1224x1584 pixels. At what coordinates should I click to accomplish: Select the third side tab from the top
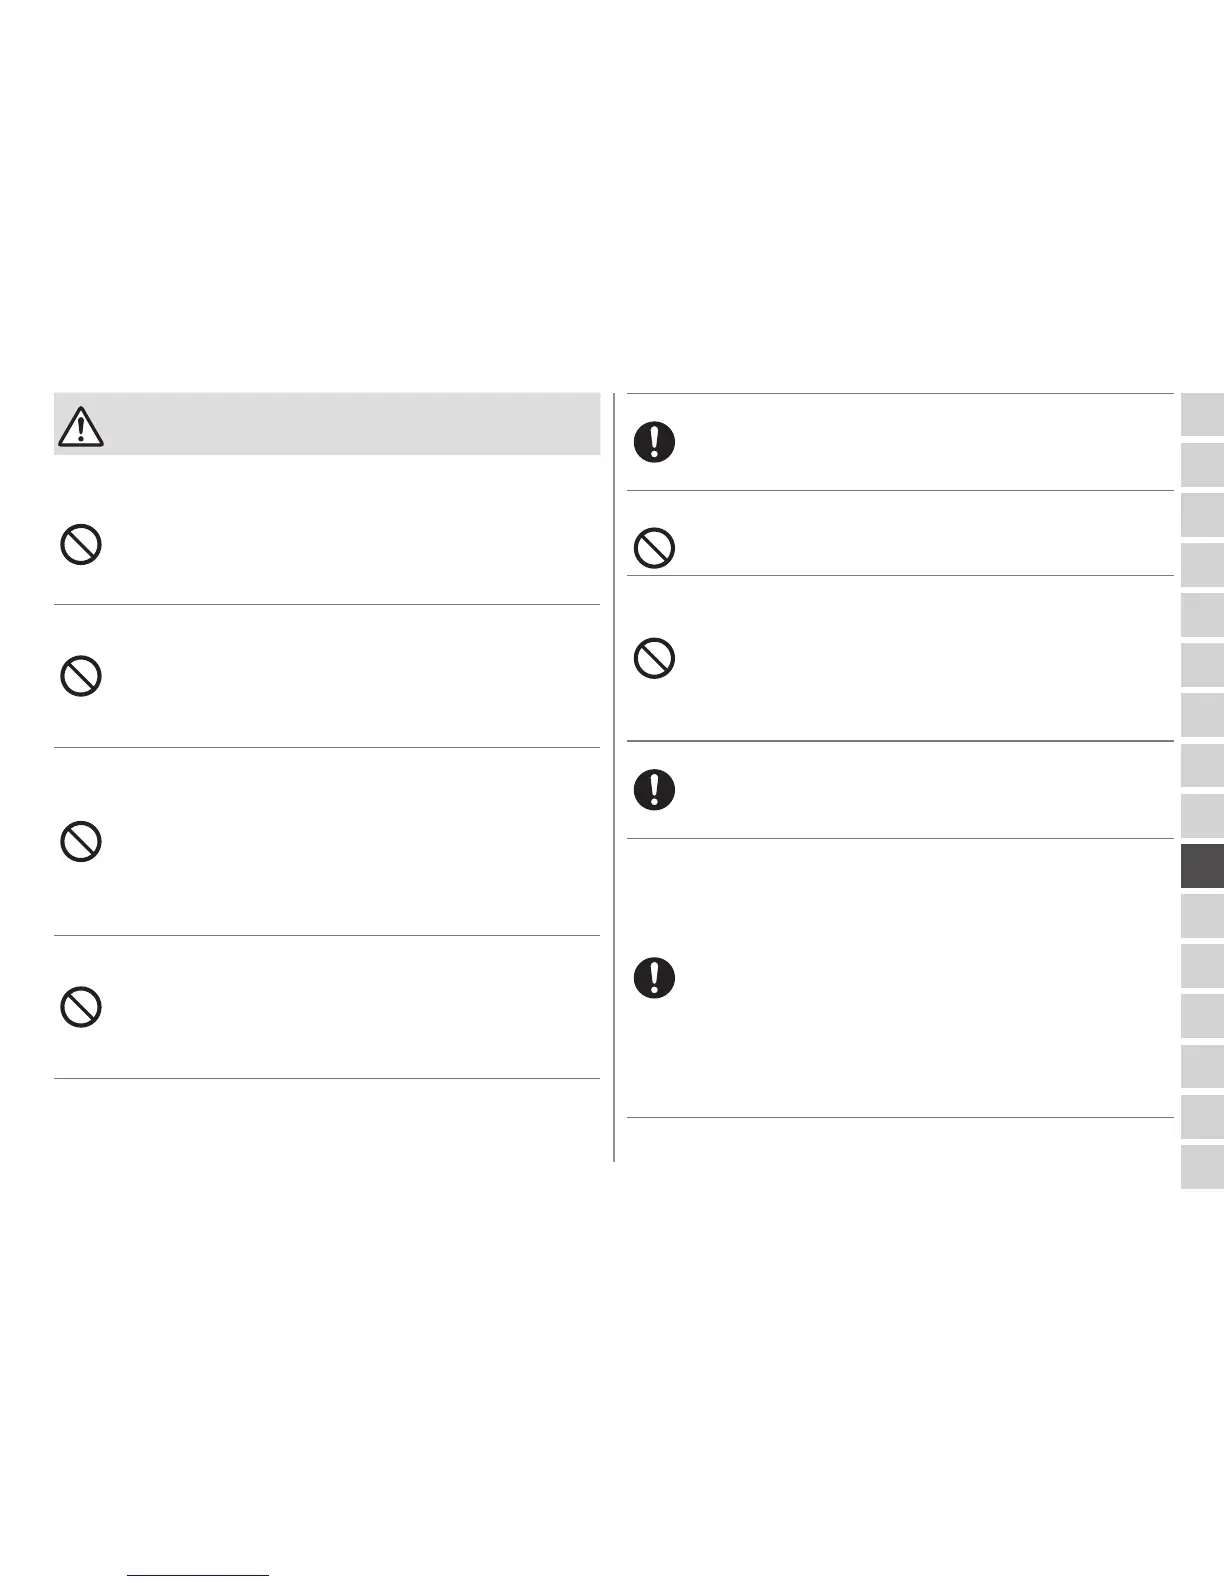click(x=1202, y=515)
